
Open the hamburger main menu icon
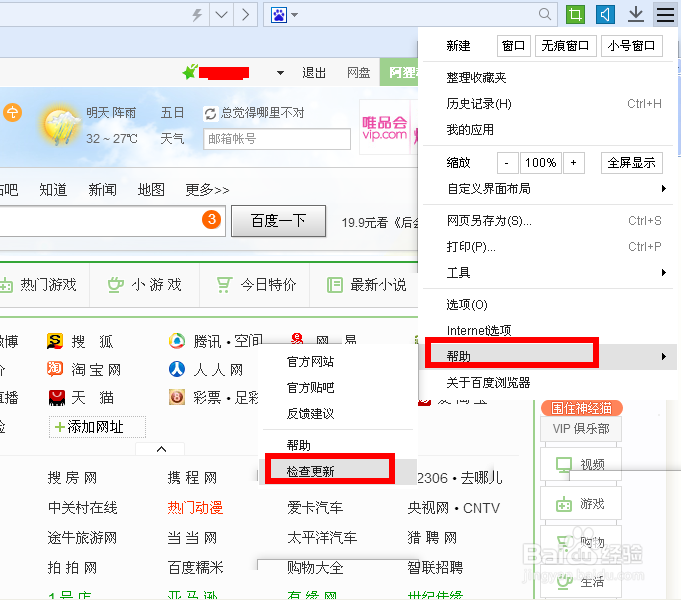665,14
